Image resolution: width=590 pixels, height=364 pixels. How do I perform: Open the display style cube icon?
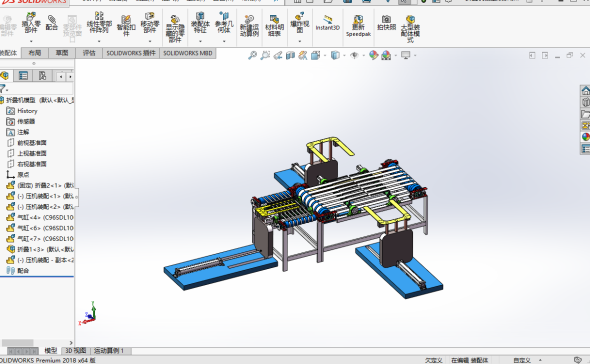pyautogui.click(x=335, y=55)
